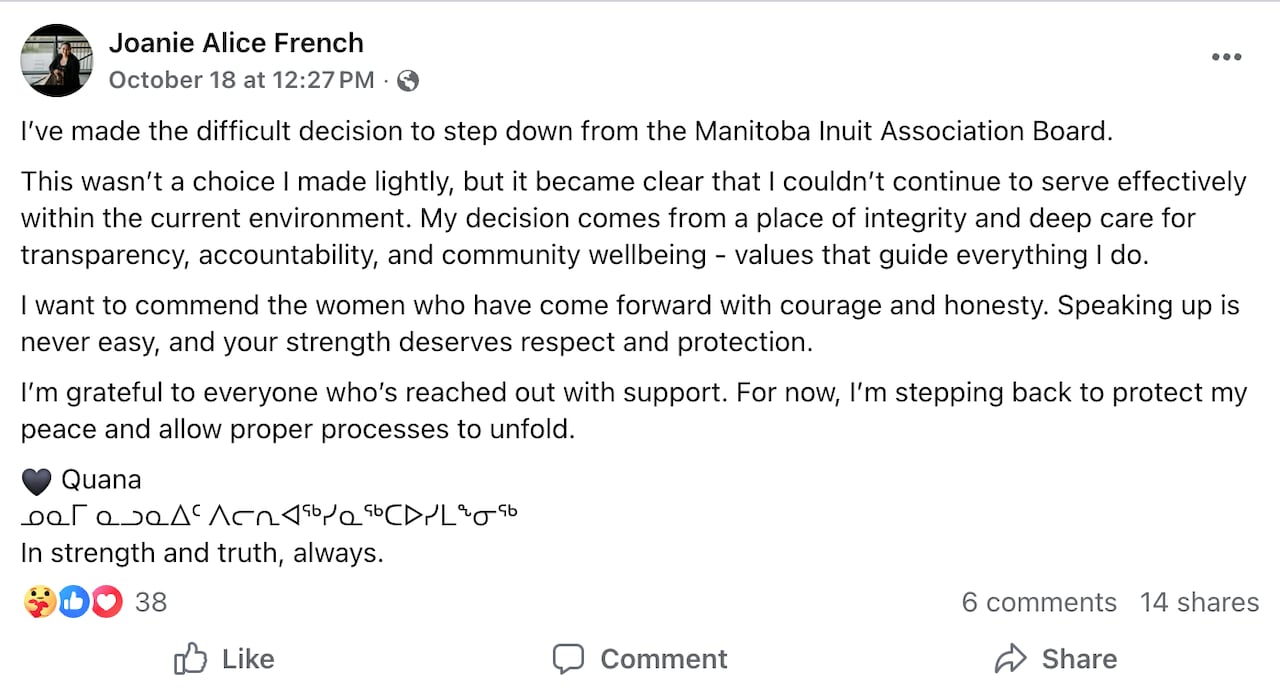Click the red heart Love reaction icon
The image size is (1280, 695).
click(x=105, y=602)
